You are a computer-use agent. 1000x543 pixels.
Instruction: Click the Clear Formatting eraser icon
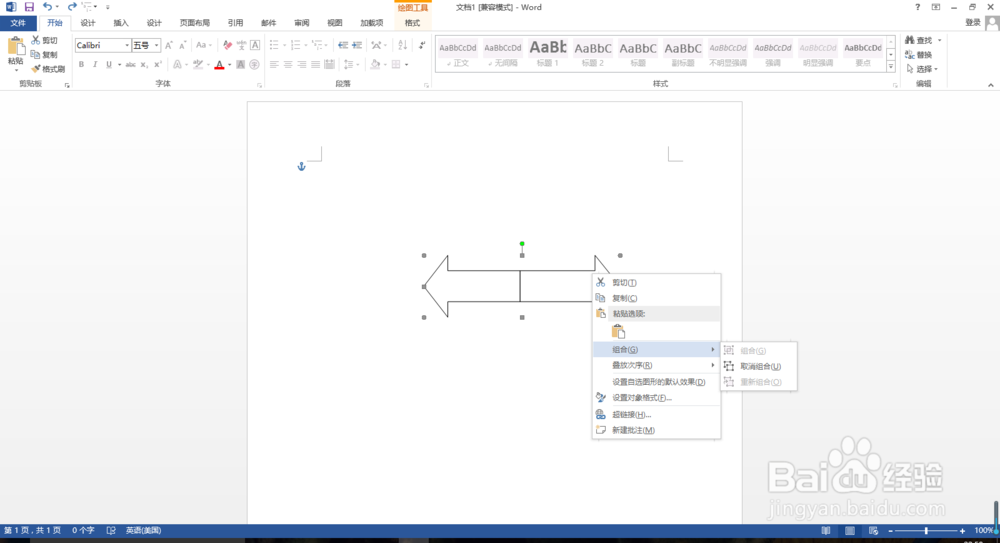(227, 45)
